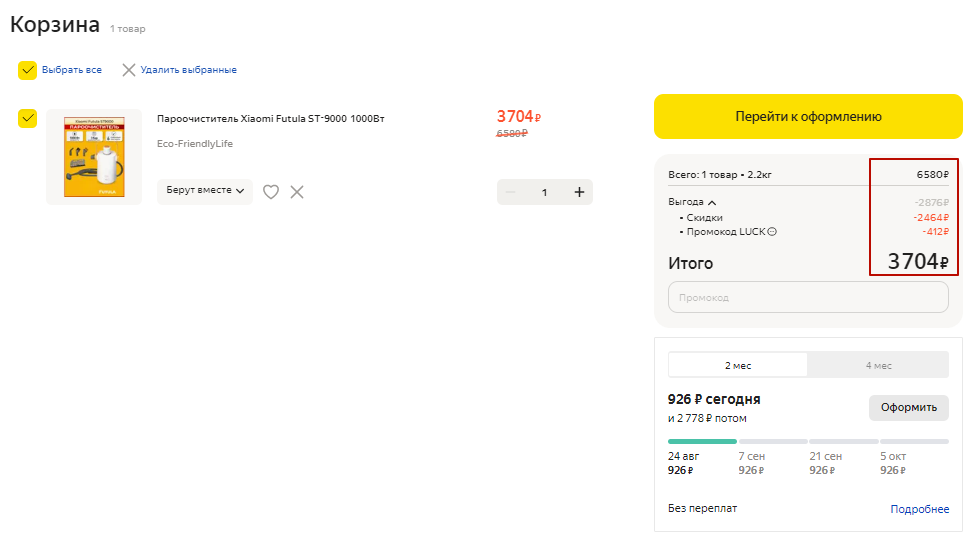Remove the Xiaomi Futula item with the X icon
This screenshot has height=551, width=979.
(297, 192)
